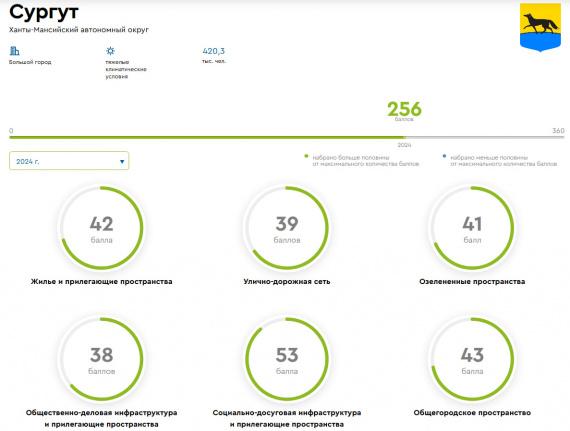The height and width of the screenshot is (431, 570).
Task: Open the Озелененные пространства label
Action: [472, 282]
